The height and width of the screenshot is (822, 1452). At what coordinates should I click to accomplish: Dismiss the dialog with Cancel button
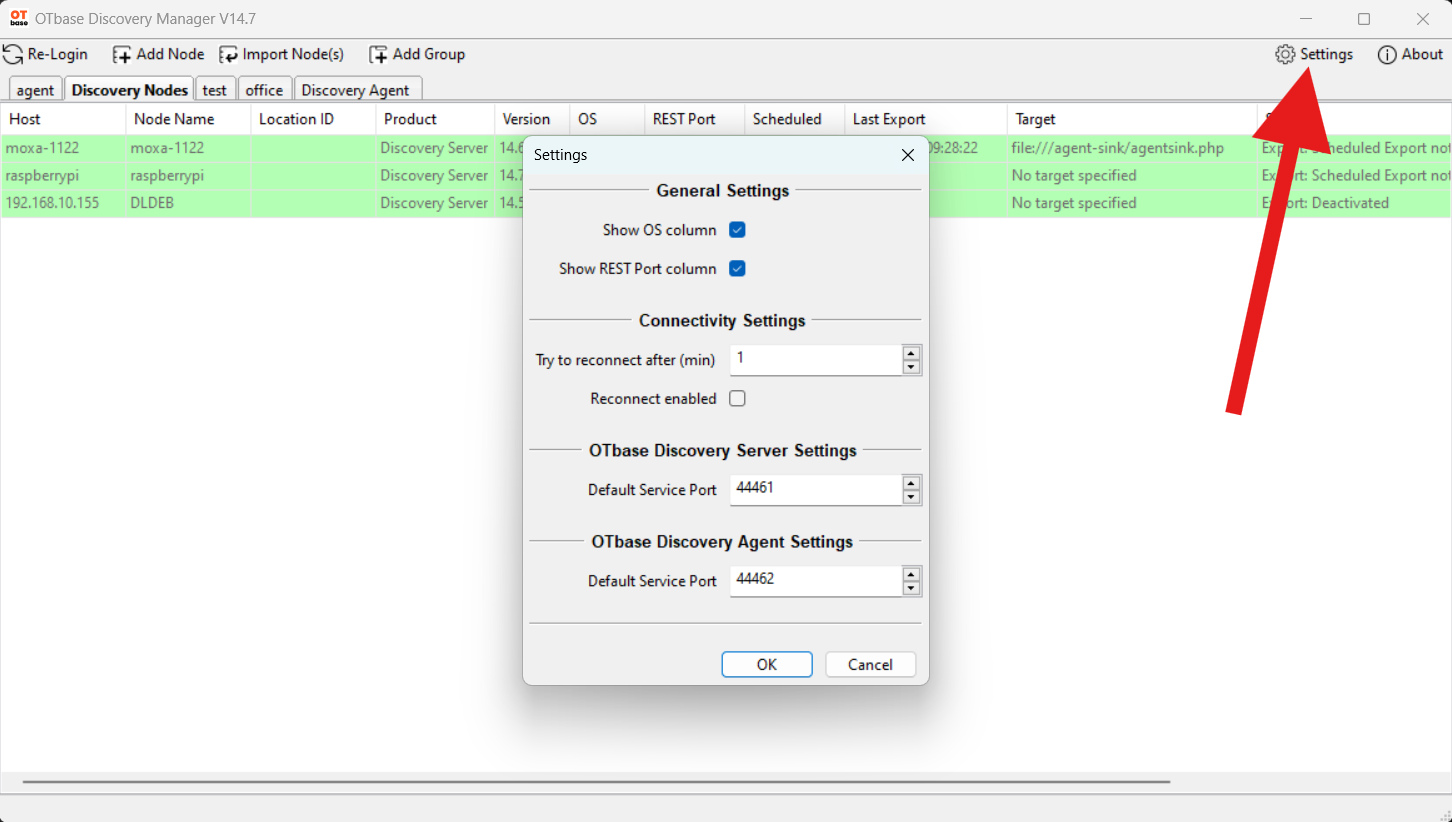870,665
